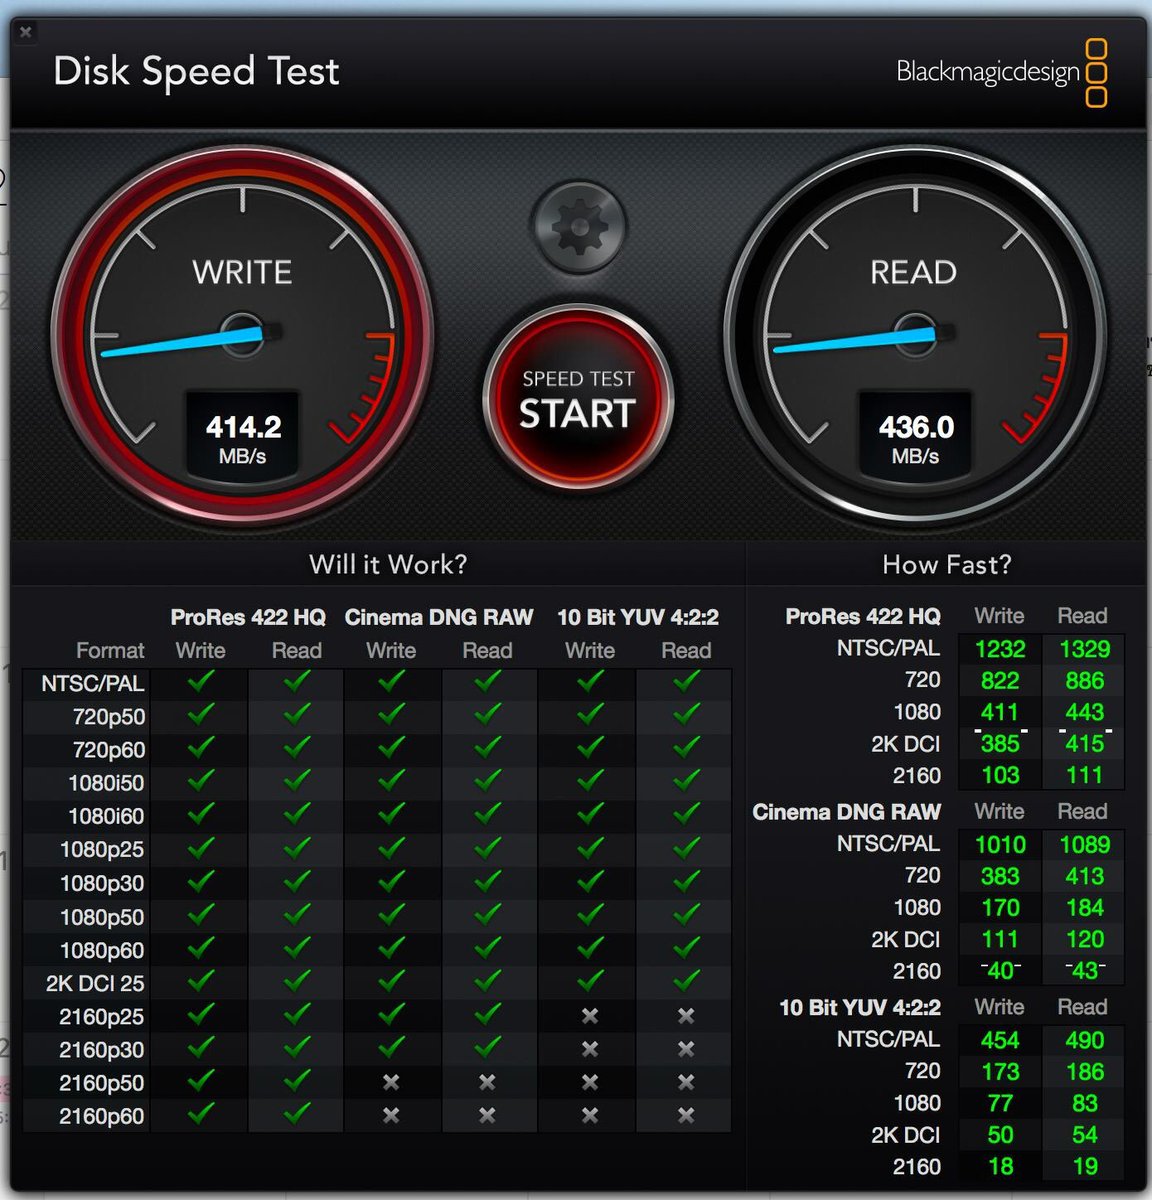Viewport: 1152px width, 1200px height.
Task: Start the speed test
Action: click(578, 399)
